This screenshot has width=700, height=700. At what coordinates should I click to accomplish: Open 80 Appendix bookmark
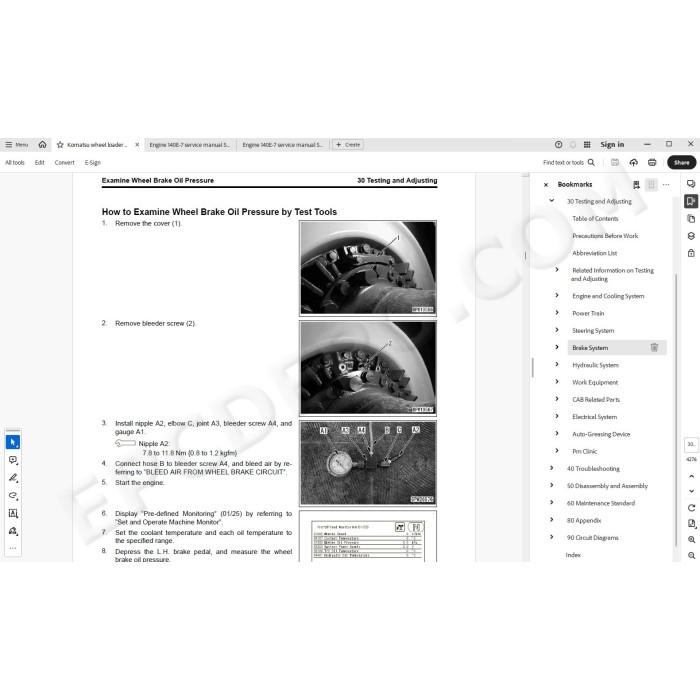[583, 521]
